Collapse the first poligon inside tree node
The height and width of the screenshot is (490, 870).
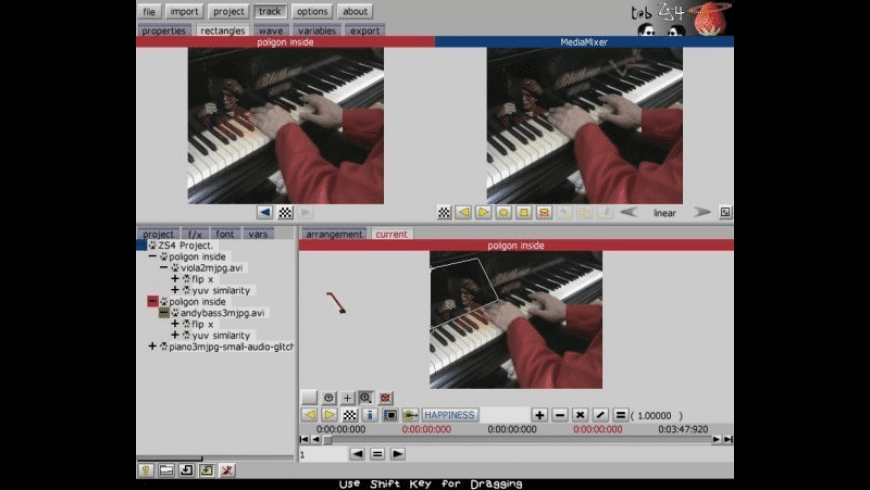click(153, 256)
